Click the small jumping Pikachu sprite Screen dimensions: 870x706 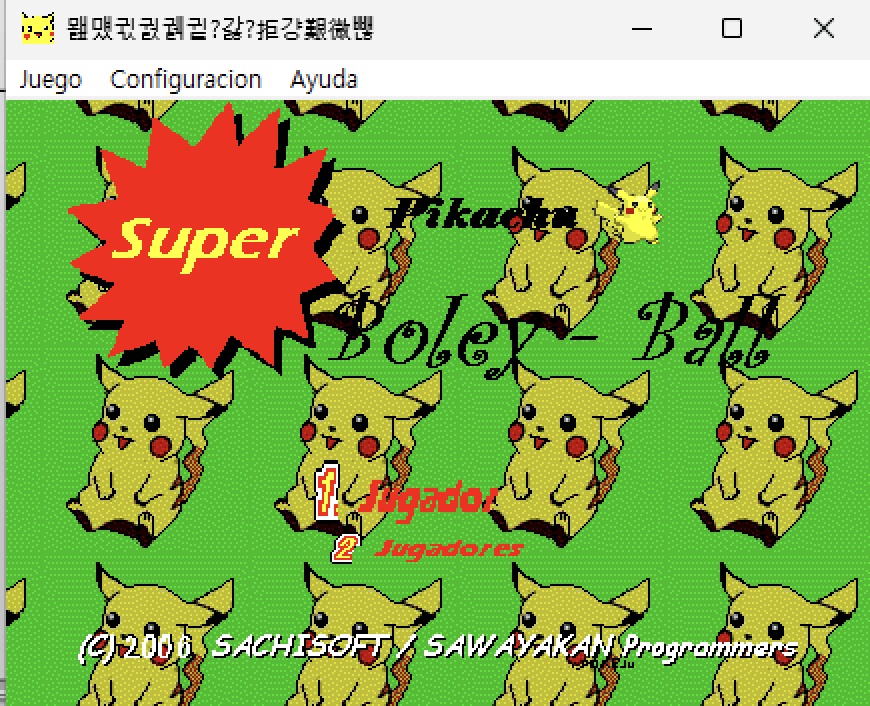[x=630, y=214]
